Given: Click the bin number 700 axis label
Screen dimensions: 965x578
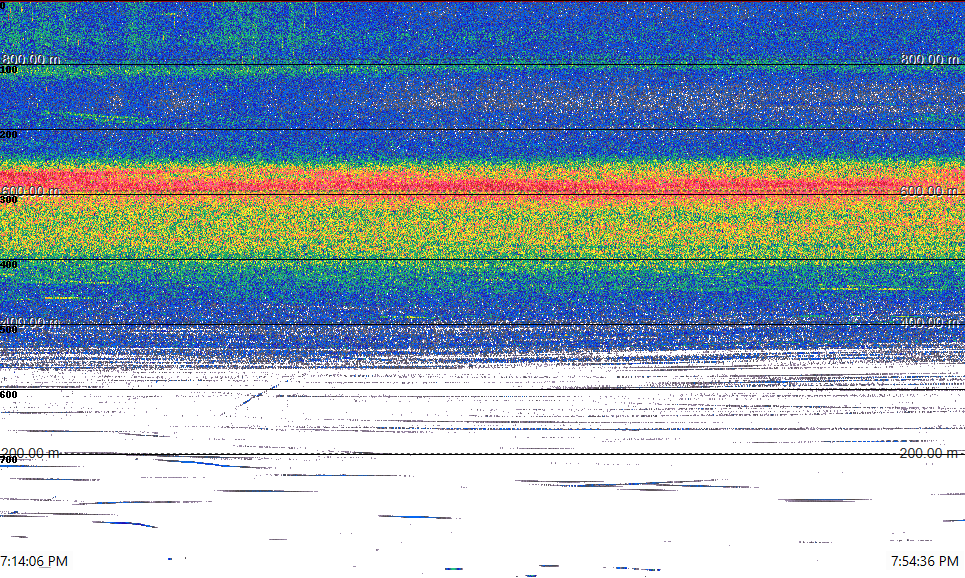Looking at the screenshot, I should click(x=9, y=460).
